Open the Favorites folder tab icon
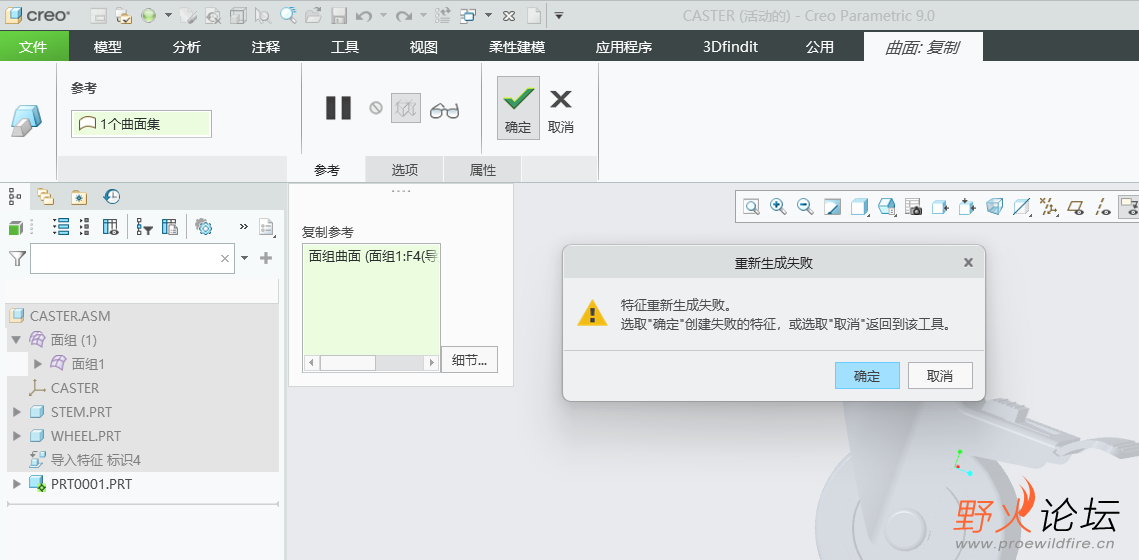Screen dimensions: 1139x560 (x=78, y=197)
